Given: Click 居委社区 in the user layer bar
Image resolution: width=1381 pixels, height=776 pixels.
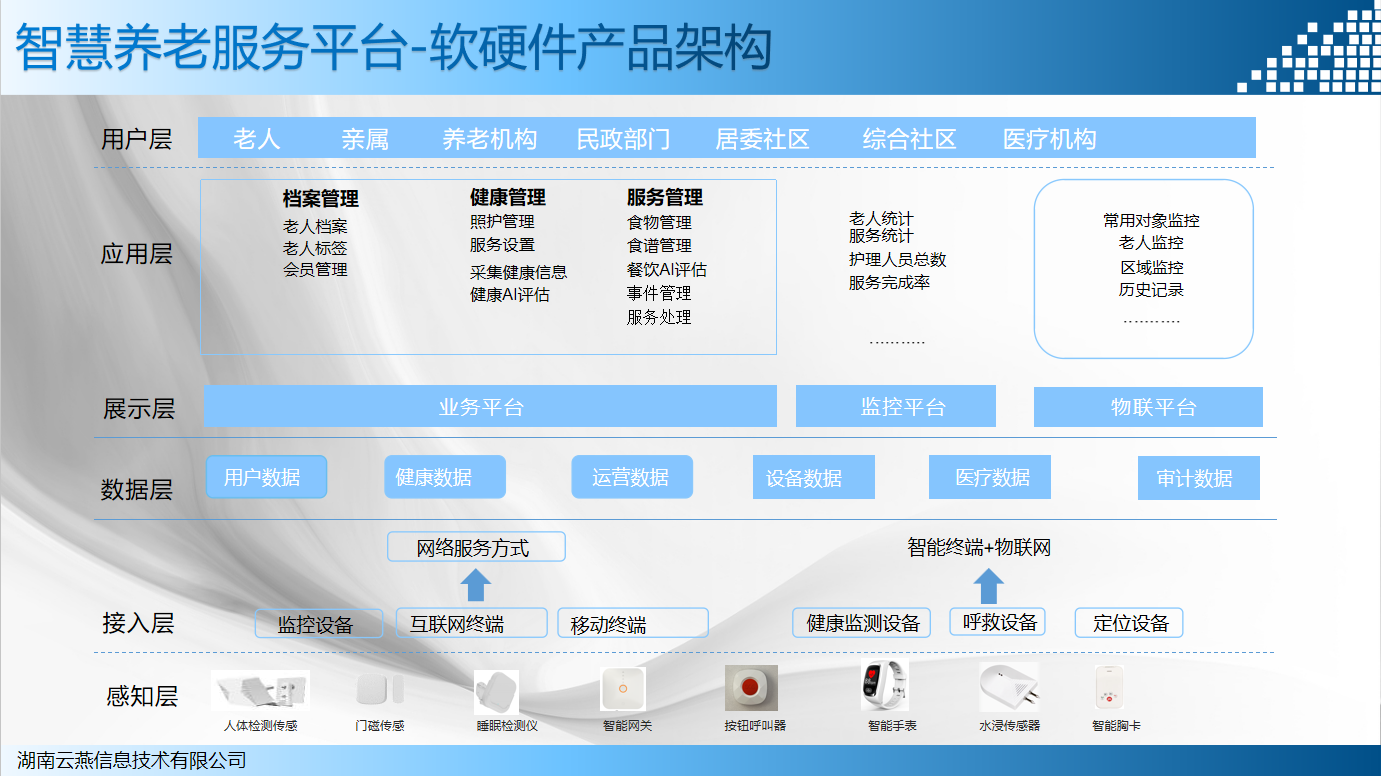Looking at the screenshot, I should pyautogui.click(x=762, y=139).
